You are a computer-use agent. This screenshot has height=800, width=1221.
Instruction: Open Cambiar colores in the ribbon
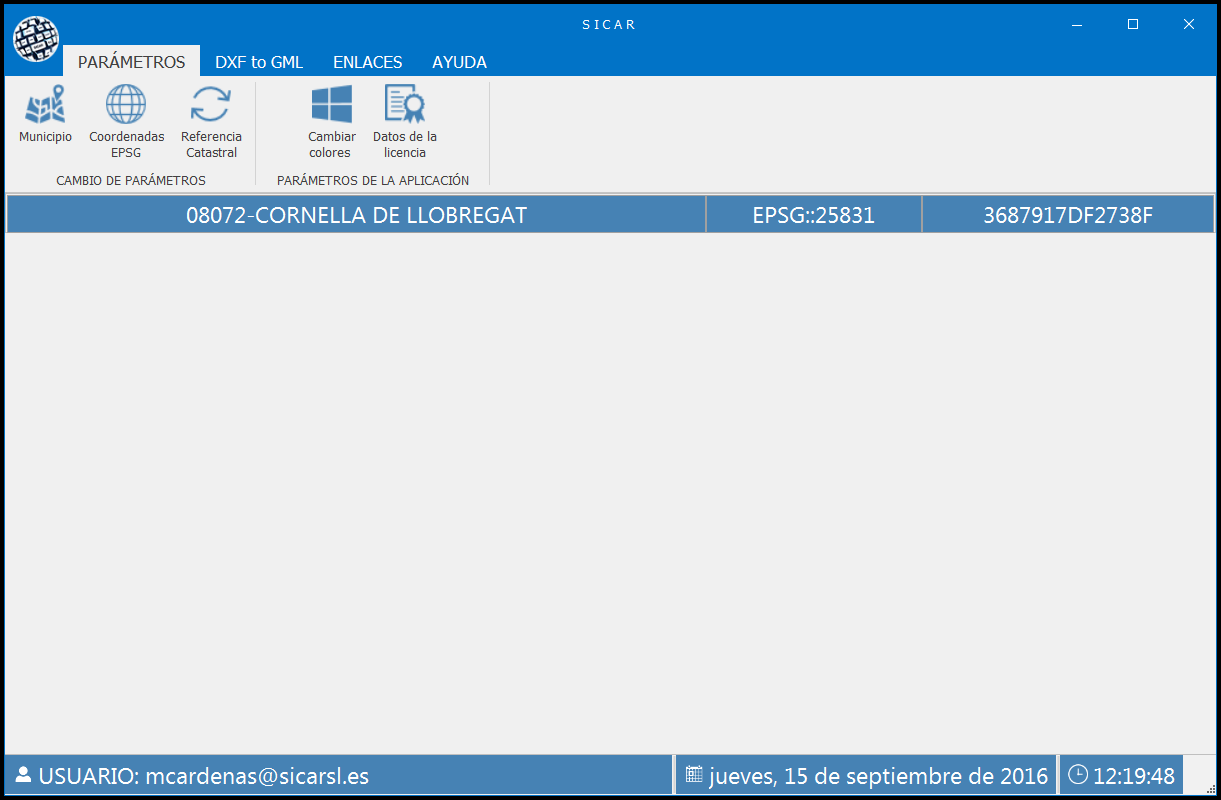point(331,105)
